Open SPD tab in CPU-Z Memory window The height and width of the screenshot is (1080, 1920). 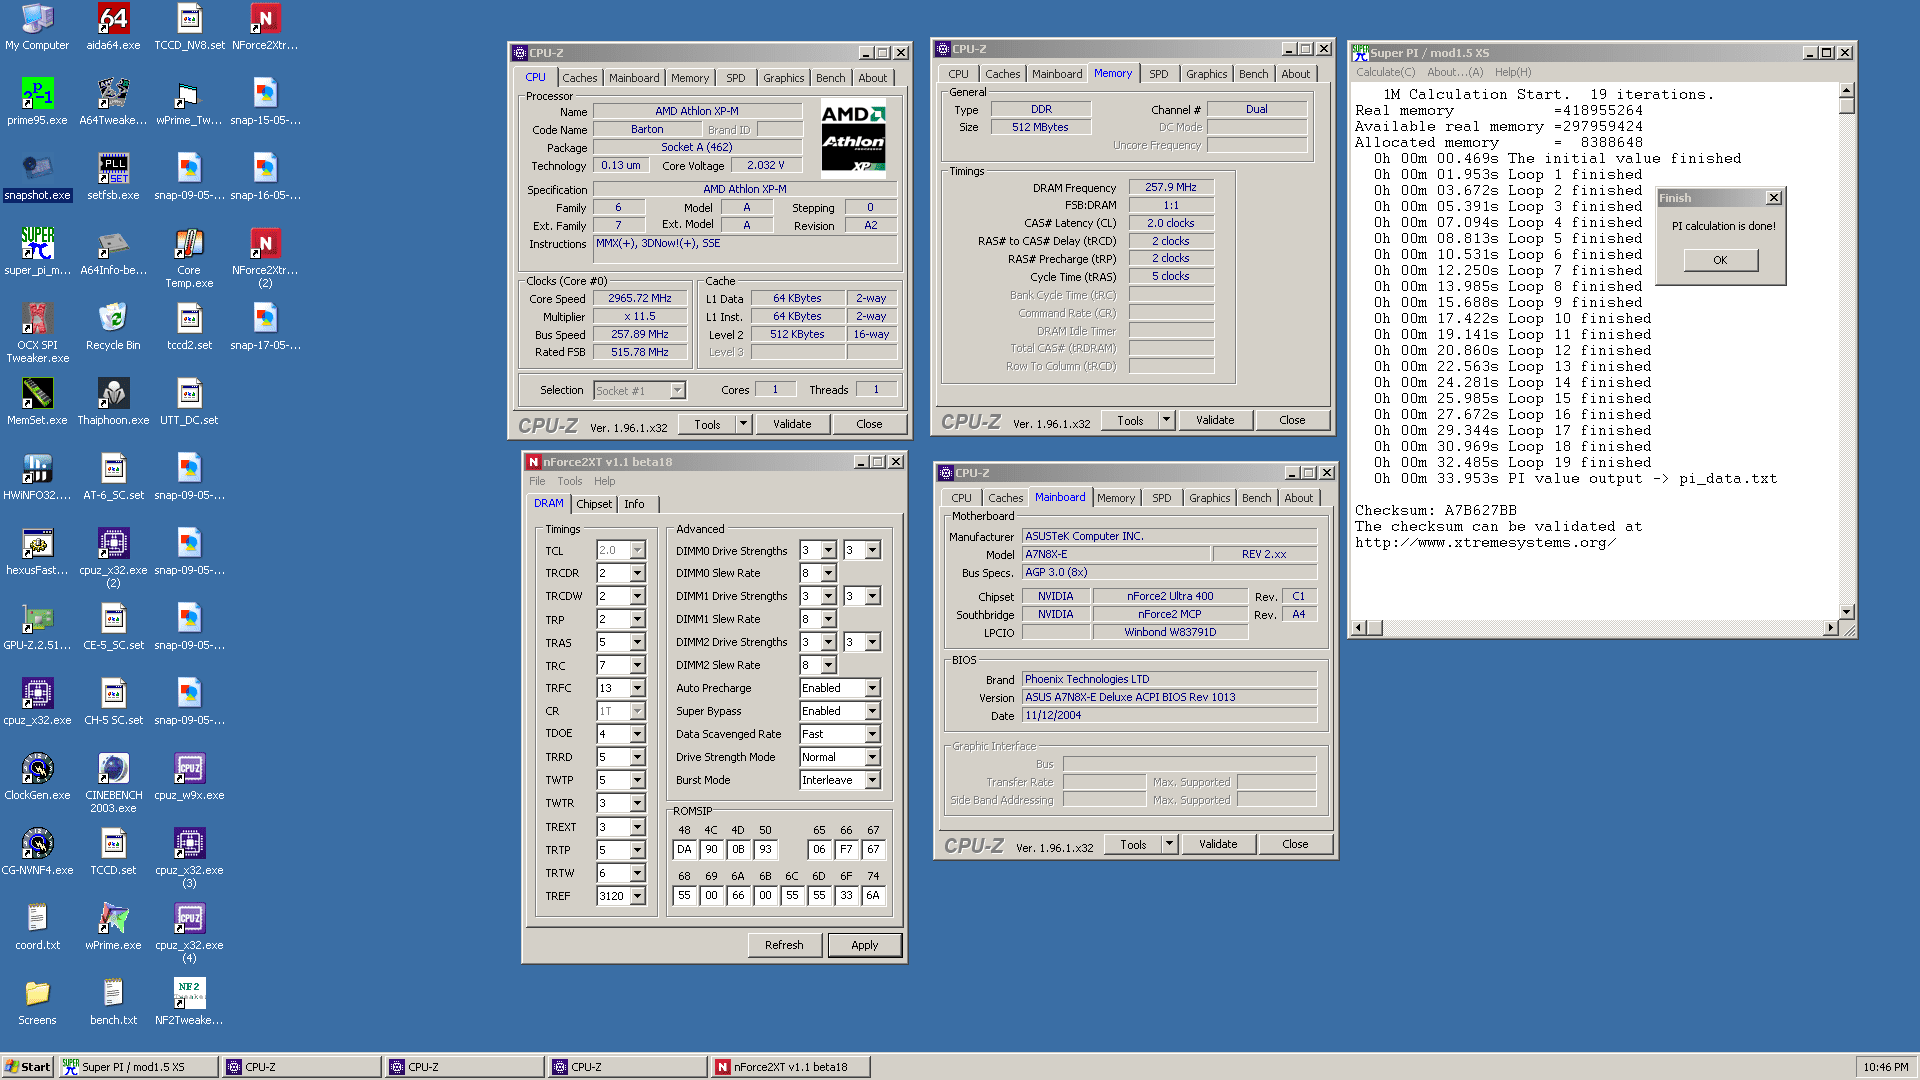1158,74
